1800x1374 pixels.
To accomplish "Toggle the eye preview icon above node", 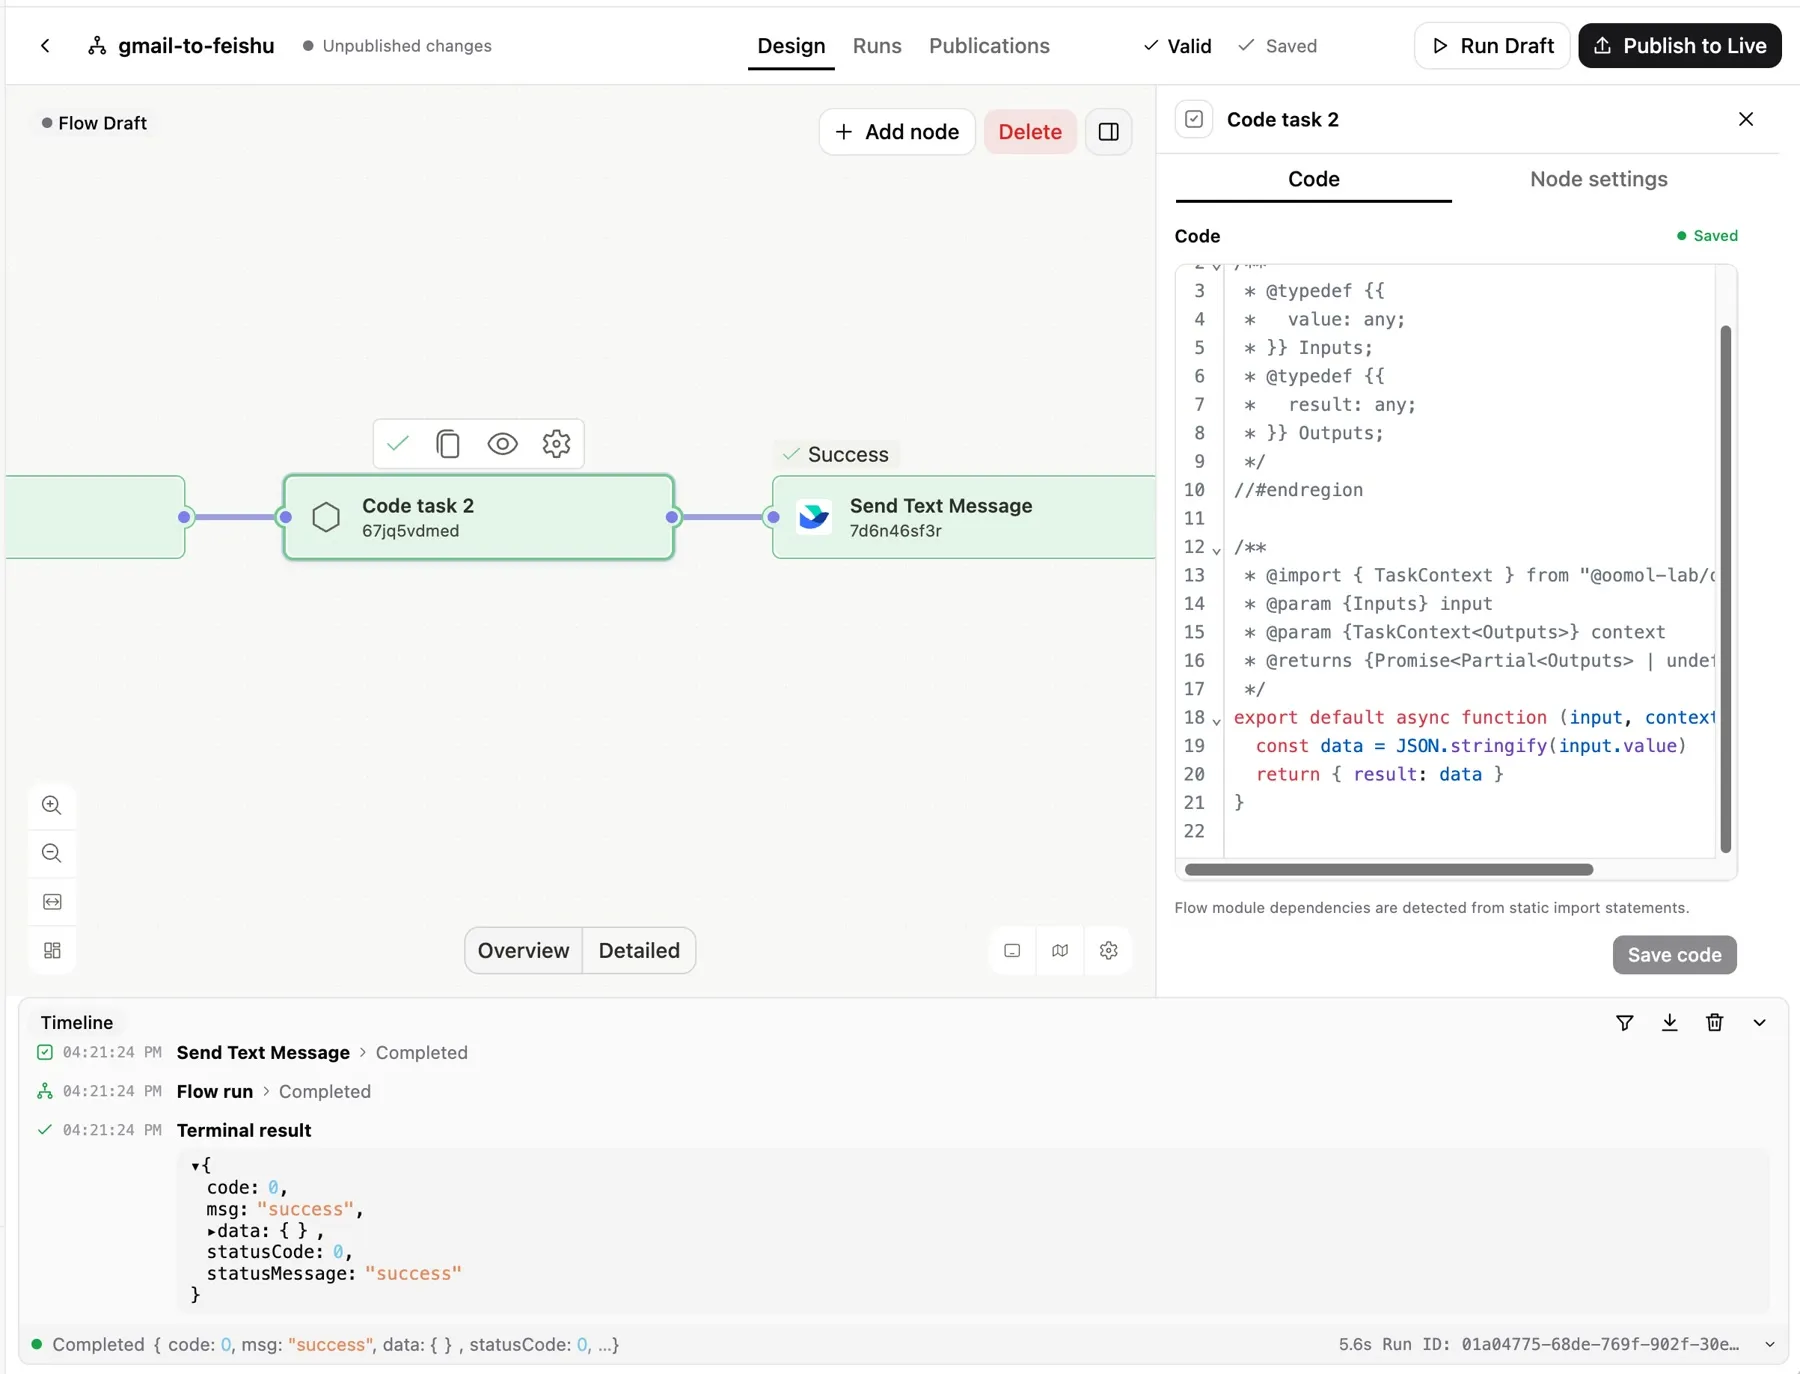I will [502, 443].
